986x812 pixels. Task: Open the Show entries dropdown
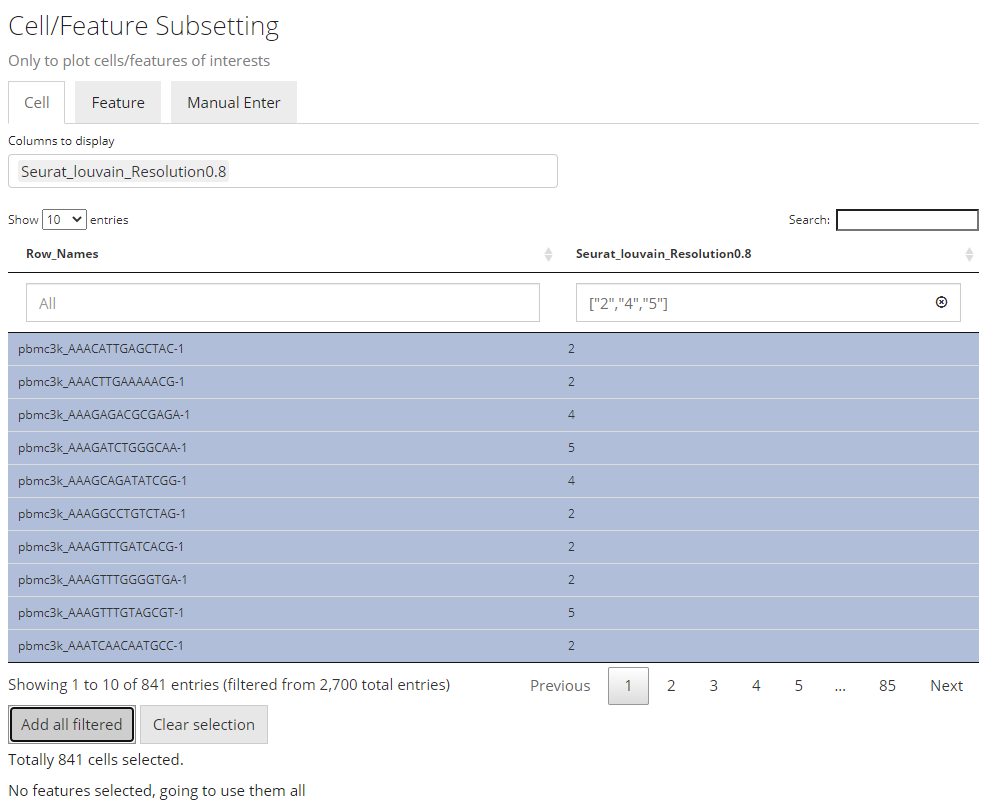(64, 219)
